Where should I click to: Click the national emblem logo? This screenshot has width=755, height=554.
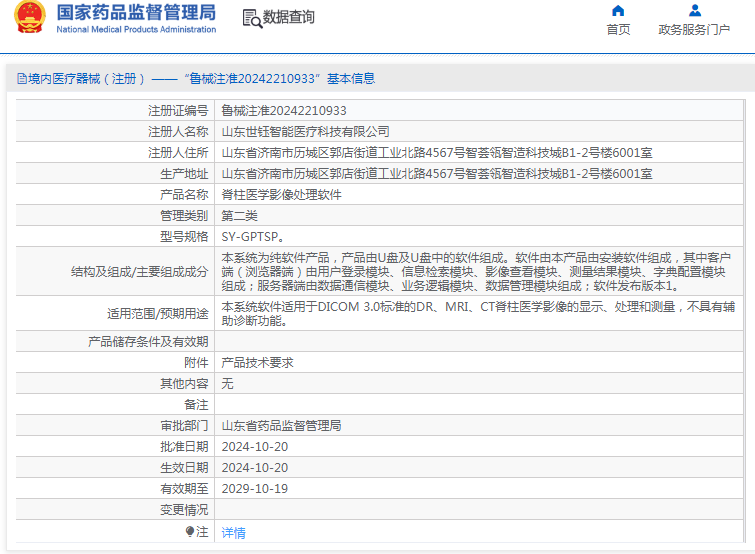(30, 17)
